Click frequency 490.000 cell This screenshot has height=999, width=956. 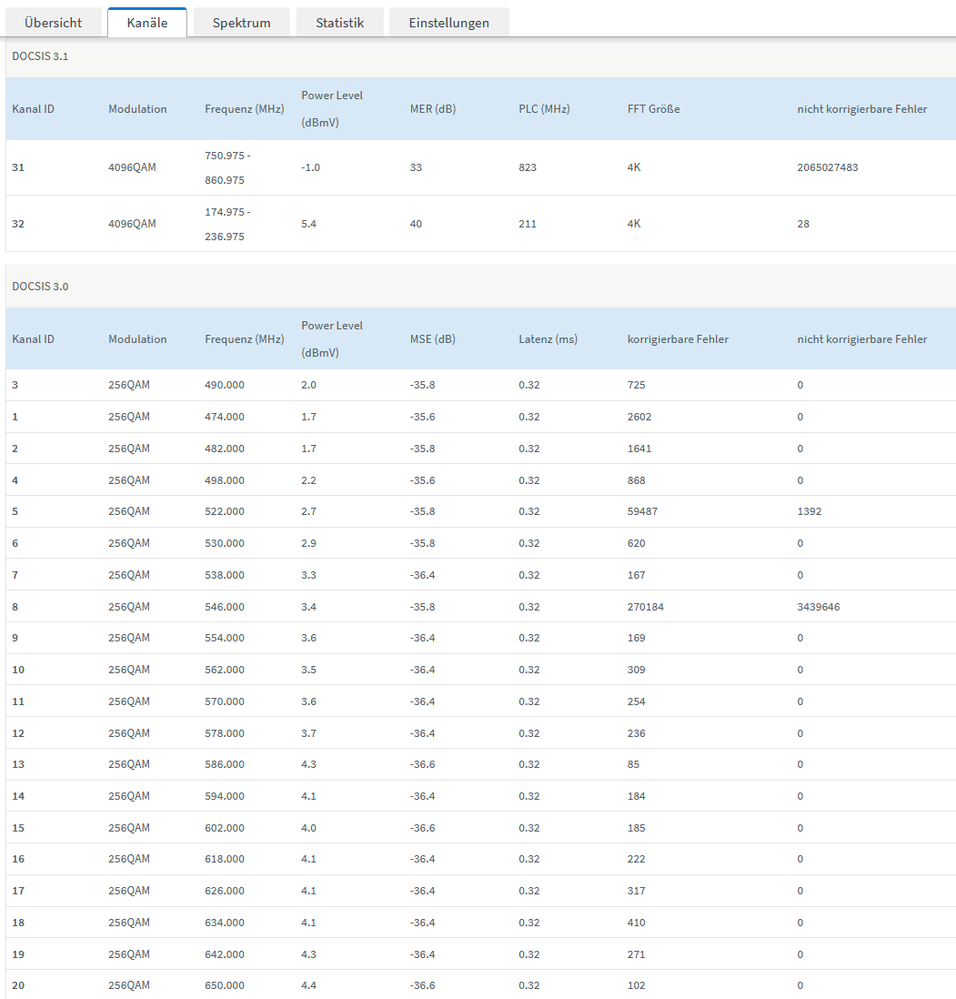pyautogui.click(x=224, y=385)
